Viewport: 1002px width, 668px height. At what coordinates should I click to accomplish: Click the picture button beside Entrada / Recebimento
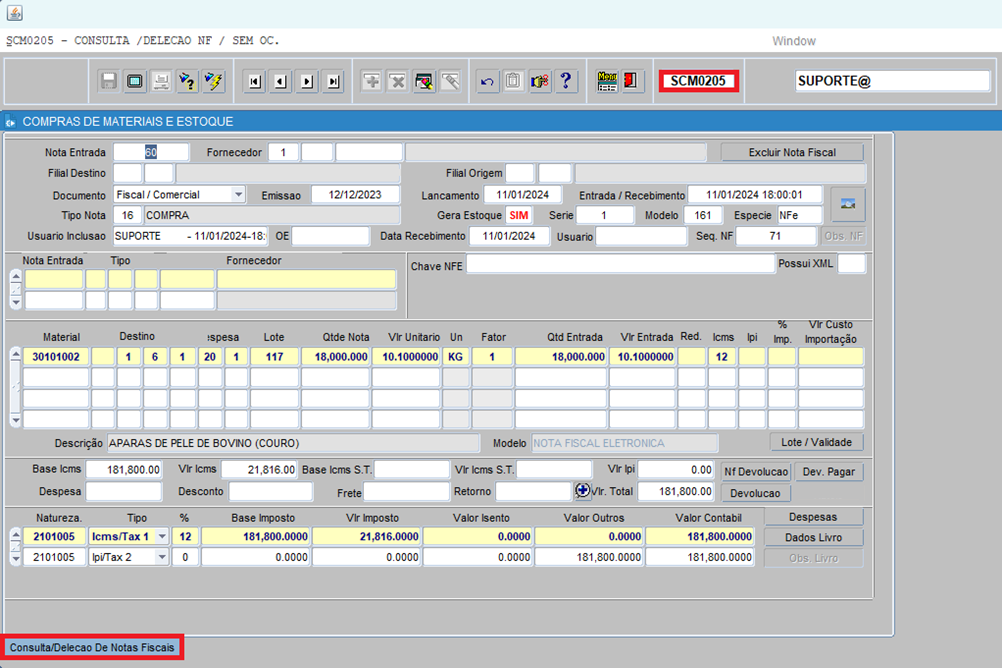[848, 205]
